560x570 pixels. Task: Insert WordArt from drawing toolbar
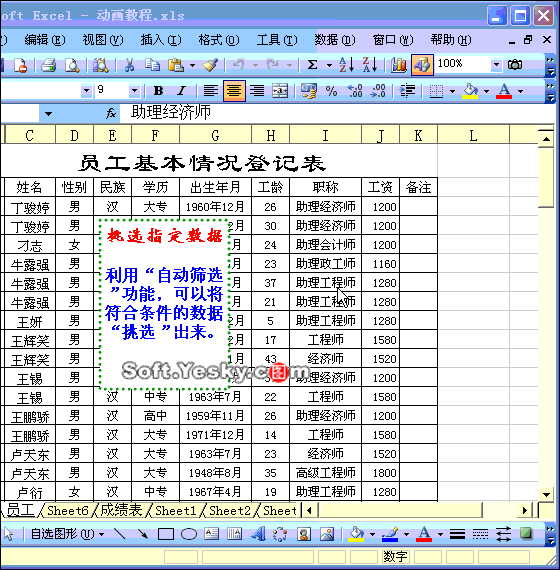pos(257,534)
